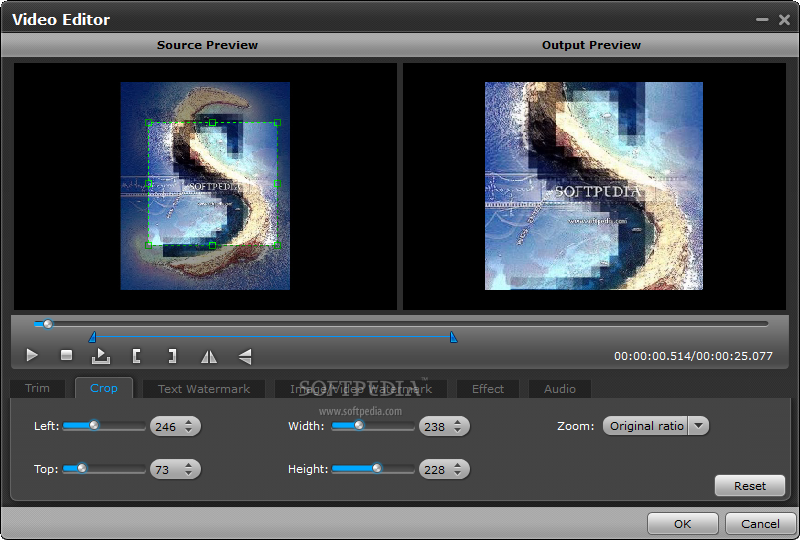
Task: Click the playback position knob on seek bar
Action: click(48, 324)
